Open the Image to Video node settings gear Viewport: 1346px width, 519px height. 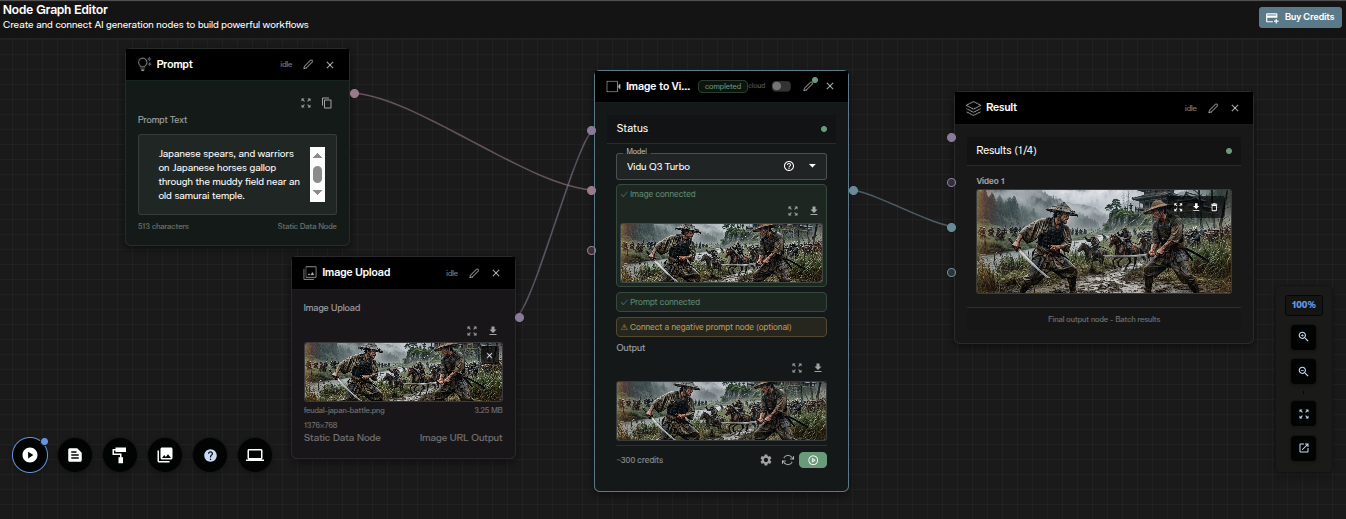coord(766,460)
